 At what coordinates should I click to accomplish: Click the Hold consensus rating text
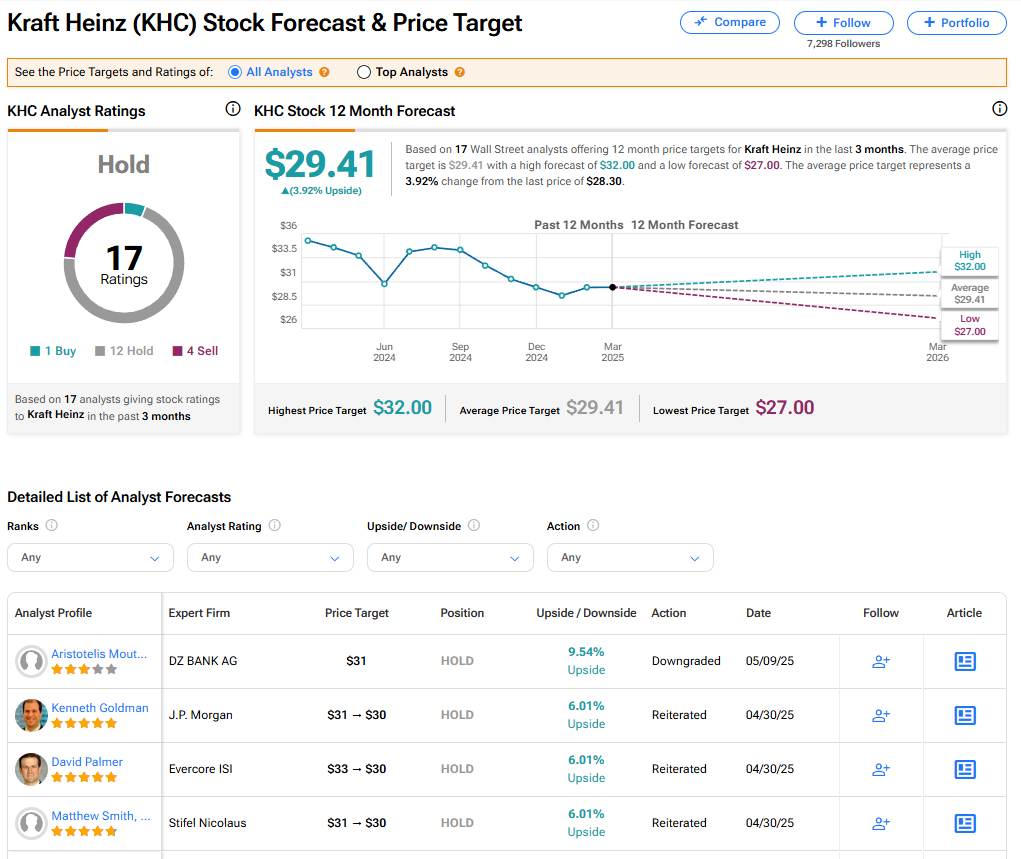tap(124, 165)
